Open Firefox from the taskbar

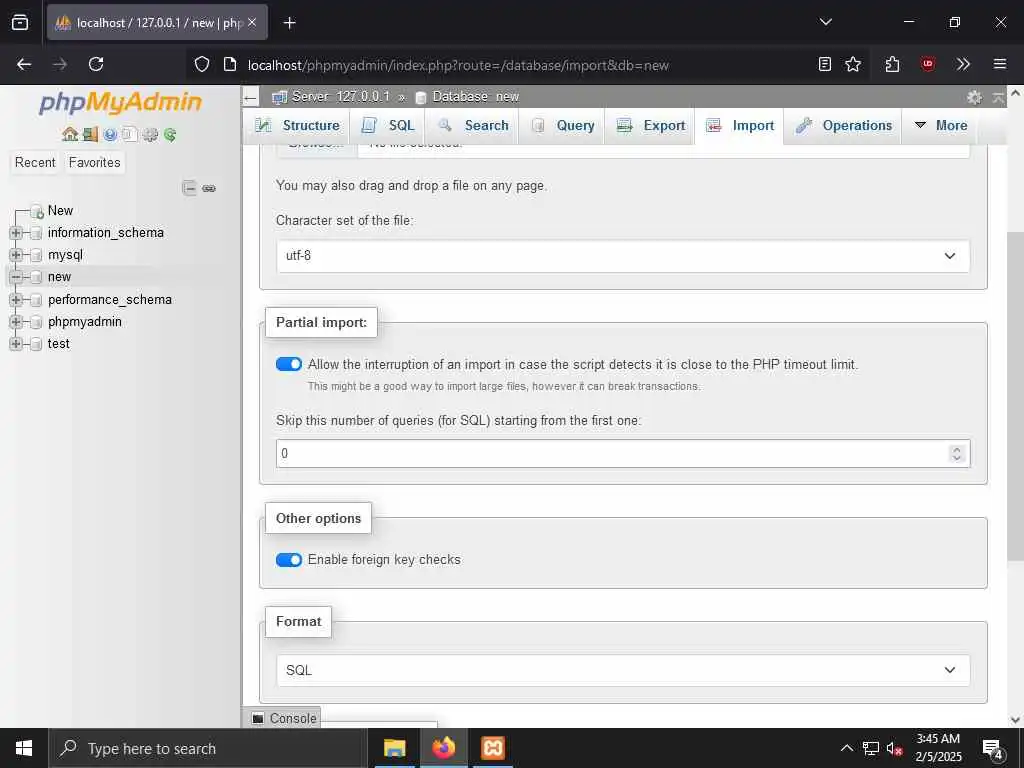pyautogui.click(x=443, y=748)
